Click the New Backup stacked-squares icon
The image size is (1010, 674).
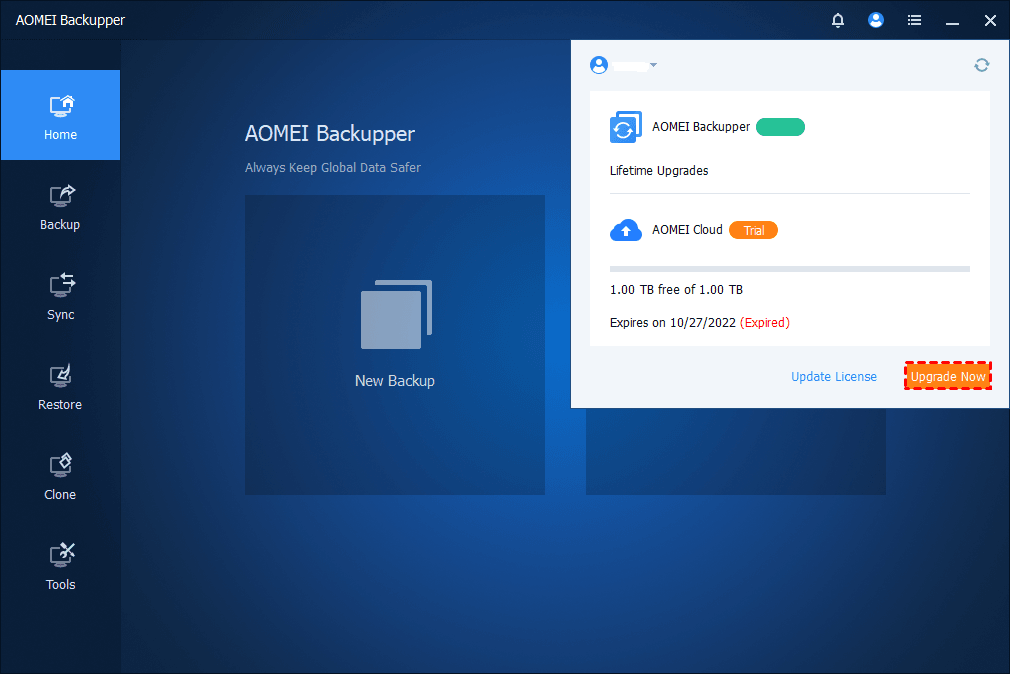tap(396, 314)
